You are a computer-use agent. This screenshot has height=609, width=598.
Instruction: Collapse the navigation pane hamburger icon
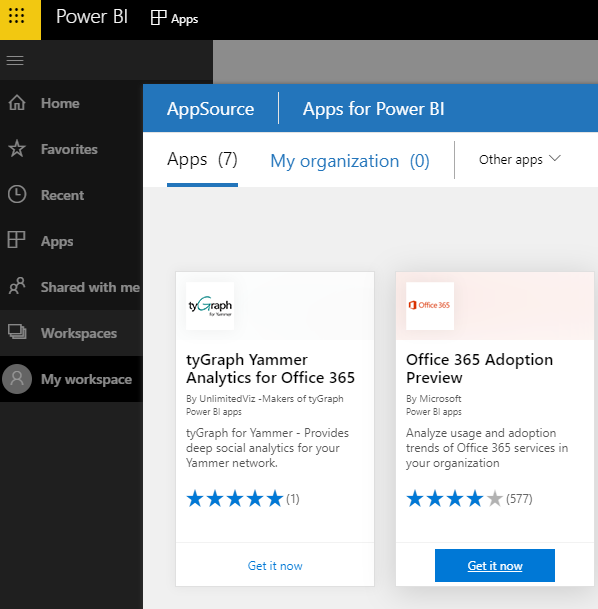[15, 60]
